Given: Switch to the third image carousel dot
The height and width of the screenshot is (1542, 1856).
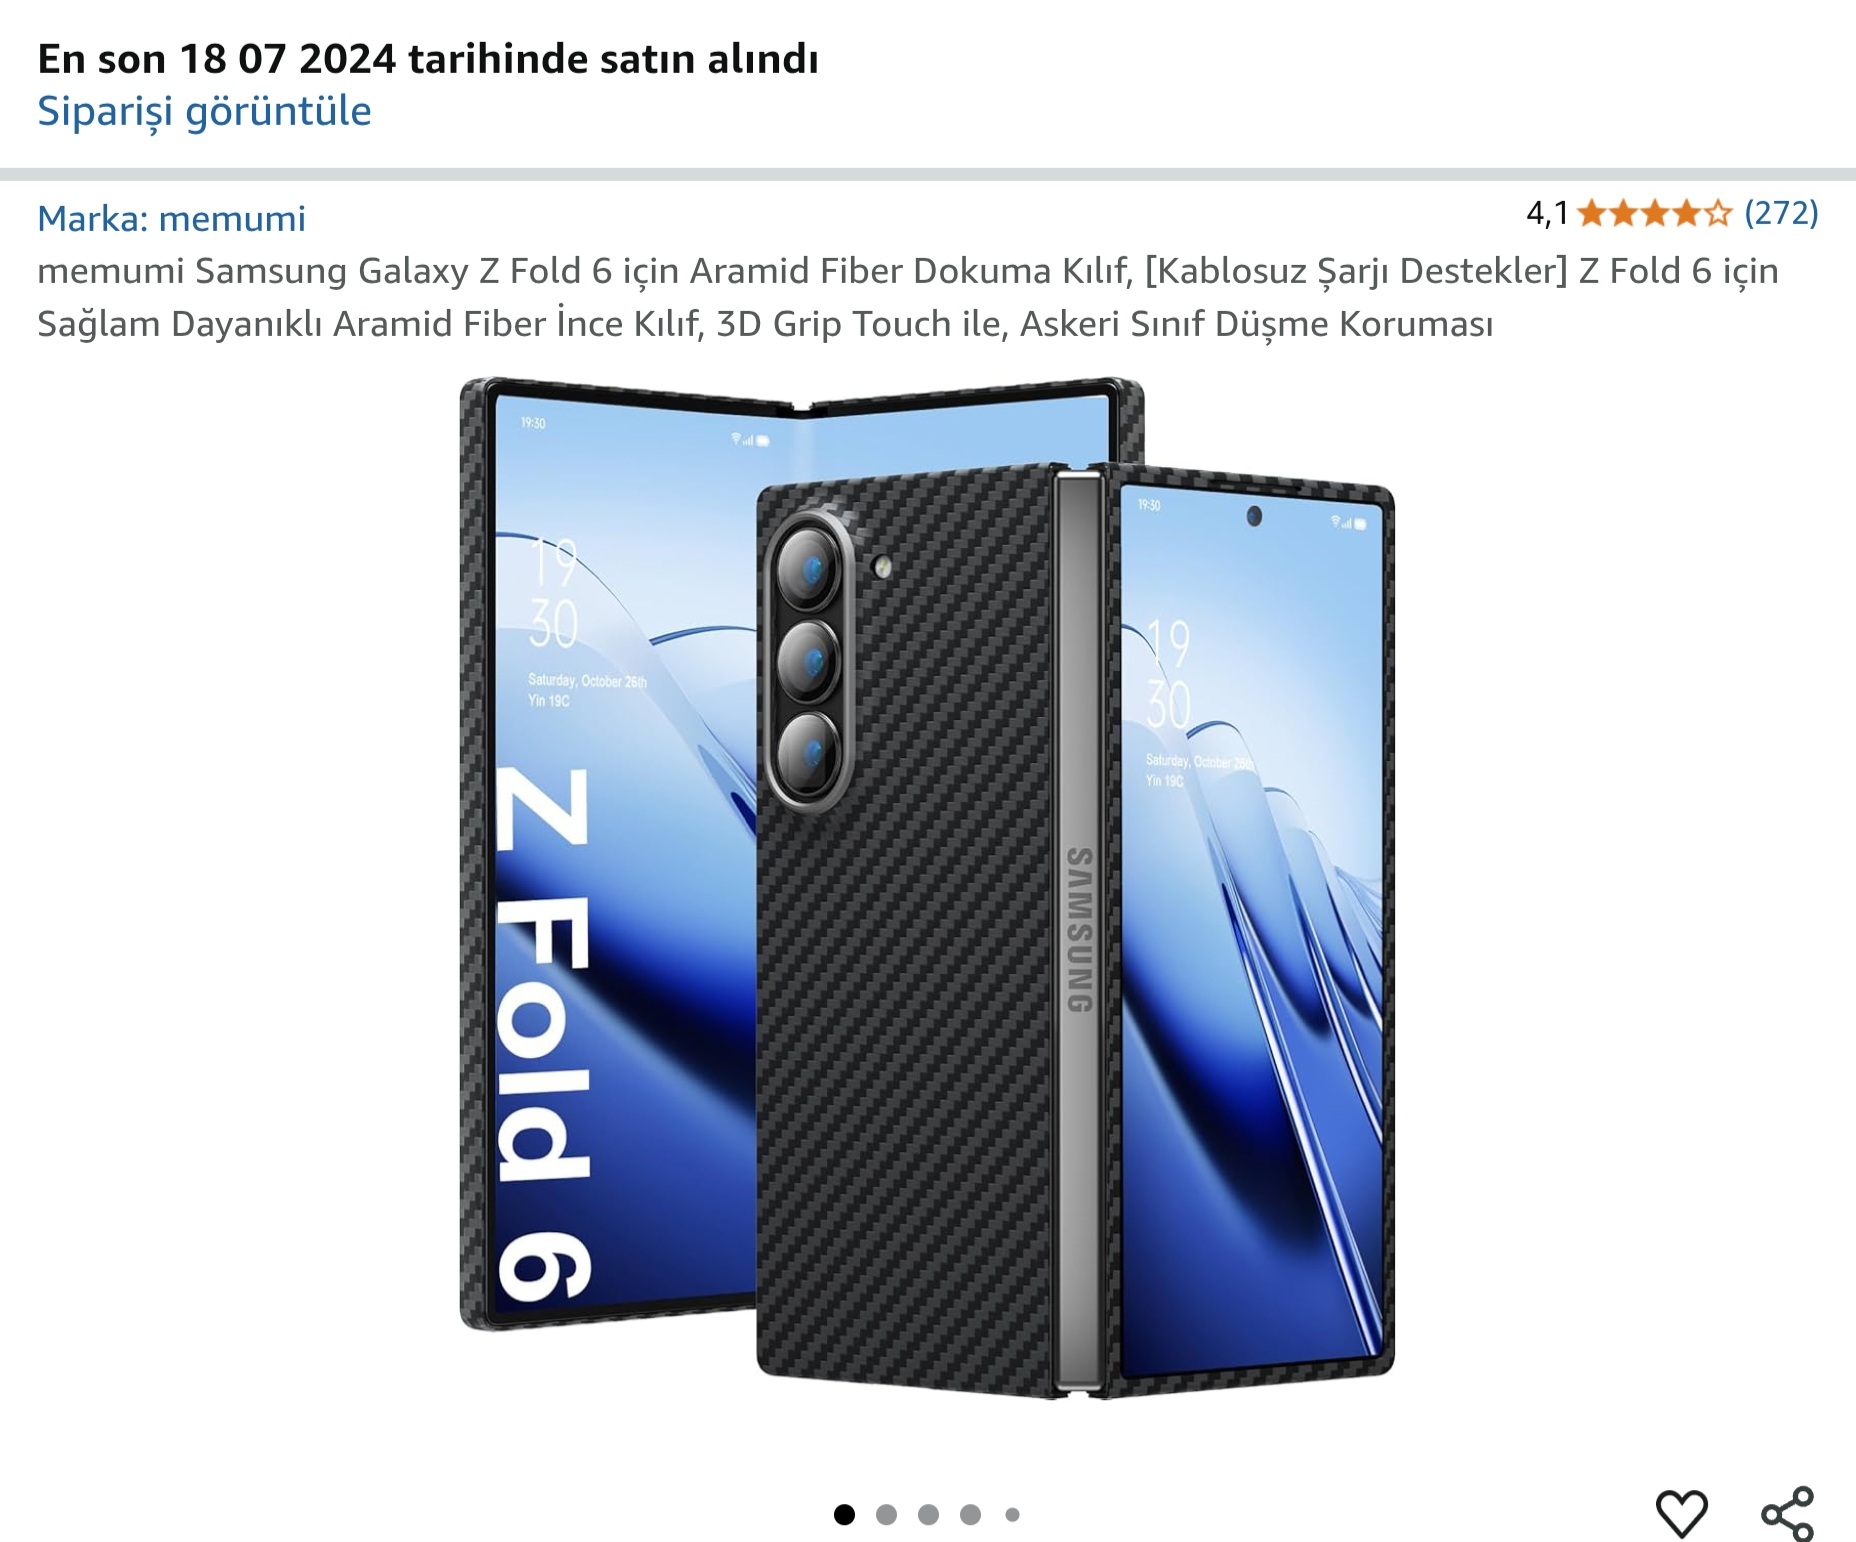Looking at the screenshot, I should click(x=928, y=1514).
